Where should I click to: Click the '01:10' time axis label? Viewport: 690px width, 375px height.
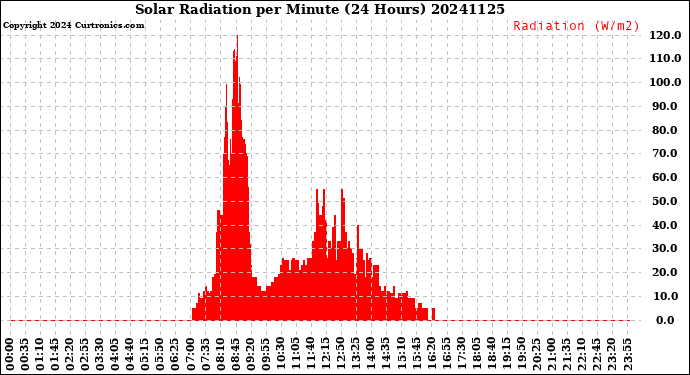[40, 355]
